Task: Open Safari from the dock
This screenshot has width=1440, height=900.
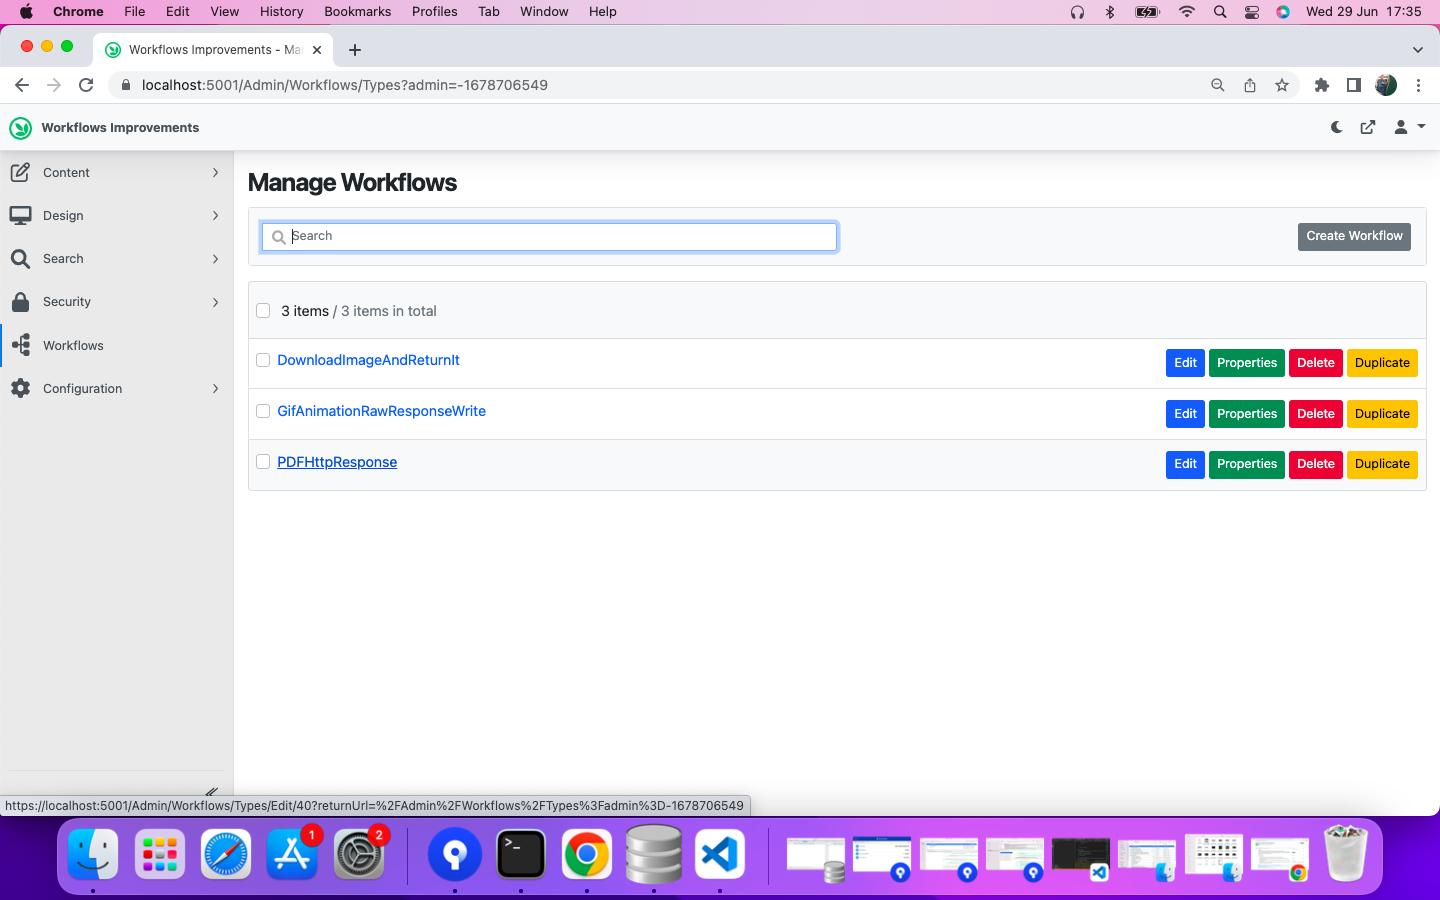Action: (x=226, y=855)
